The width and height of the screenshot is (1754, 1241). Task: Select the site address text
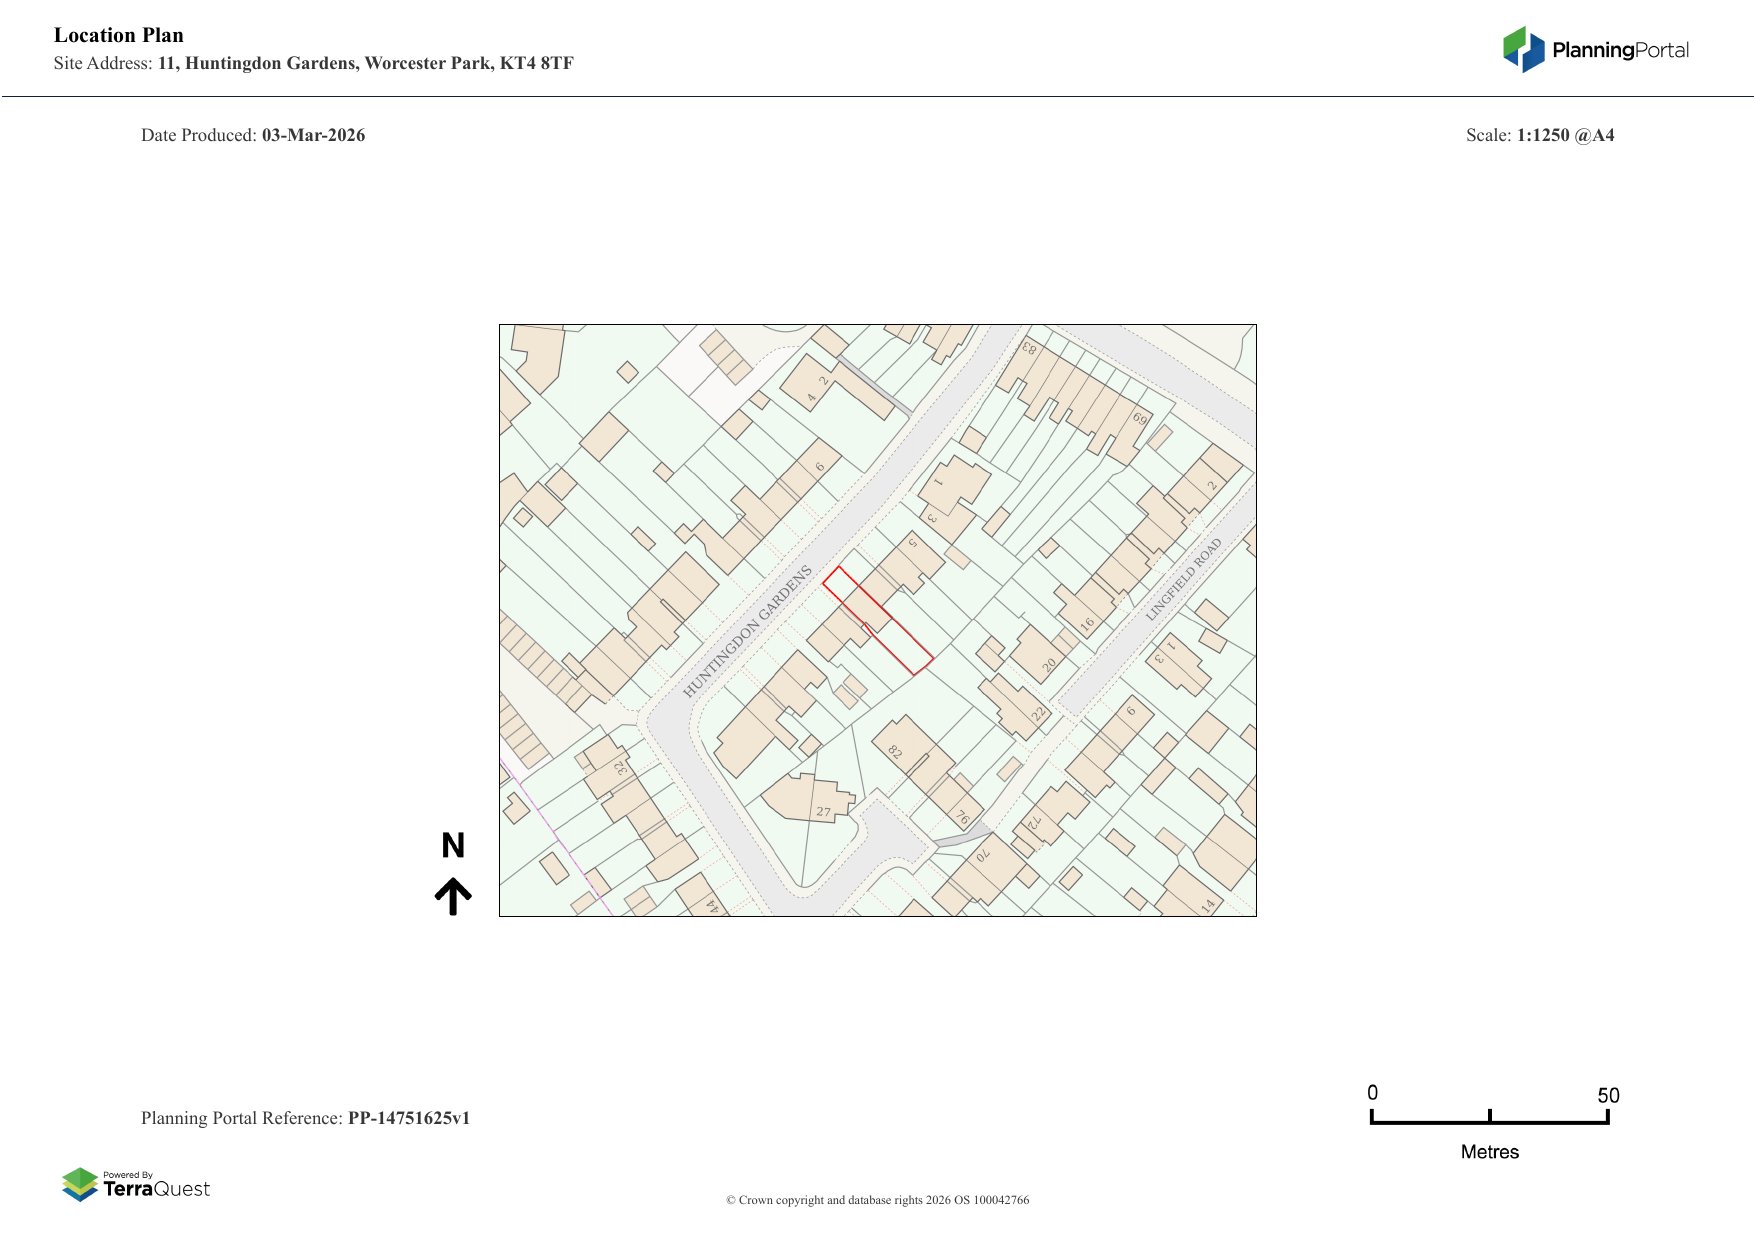[x=314, y=63]
